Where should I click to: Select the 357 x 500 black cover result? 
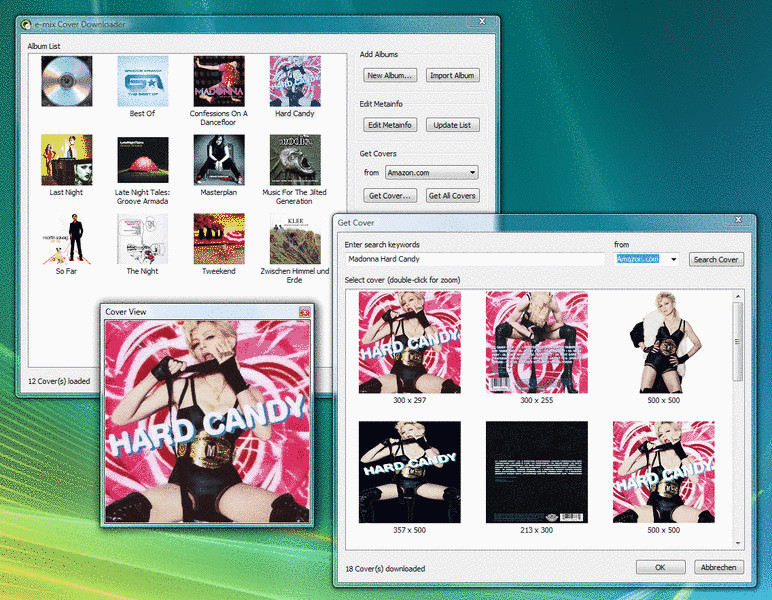(x=410, y=472)
